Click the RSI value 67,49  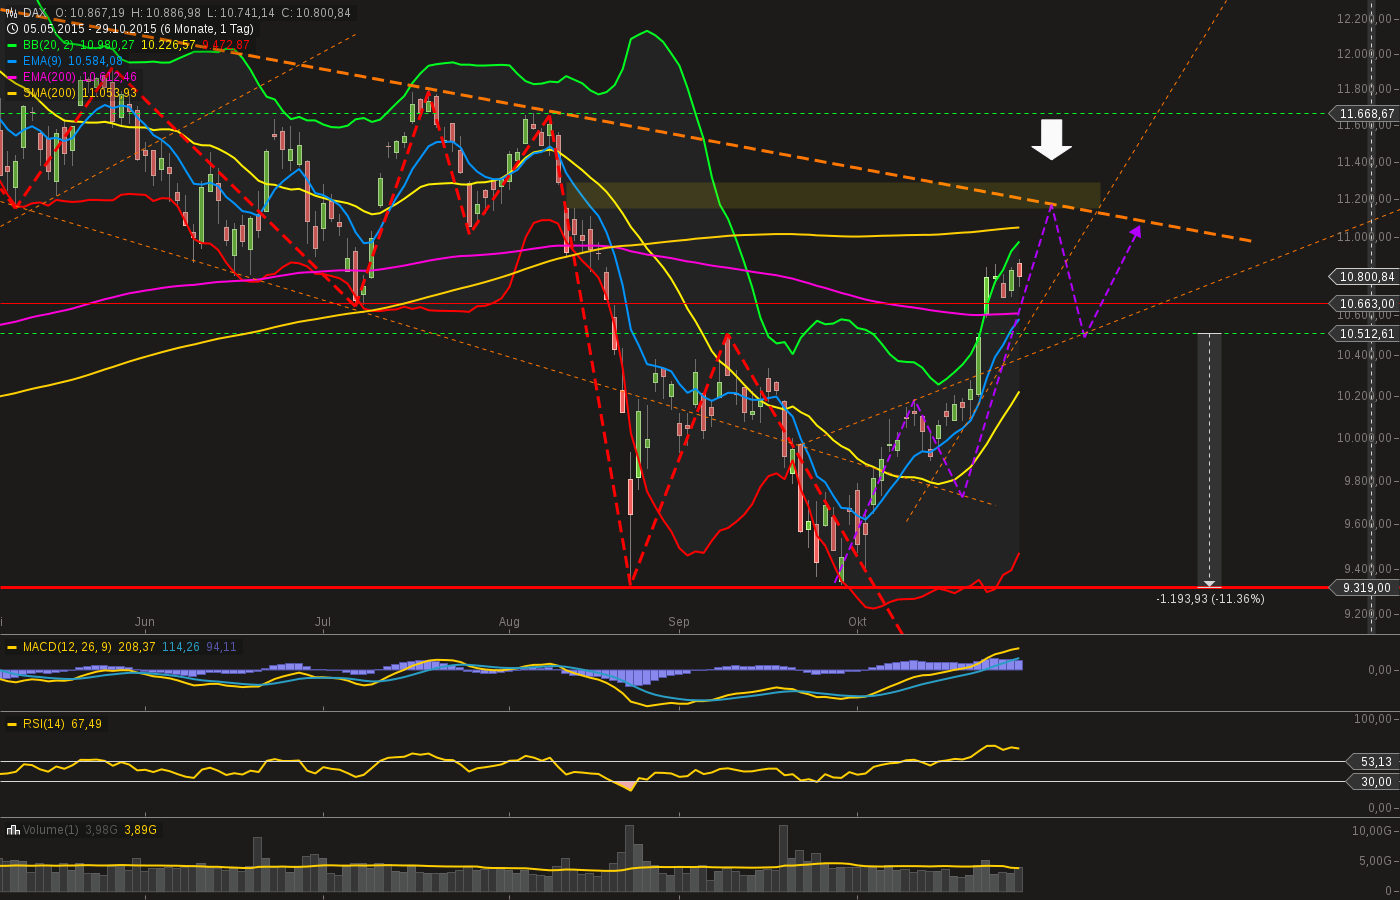coord(87,724)
